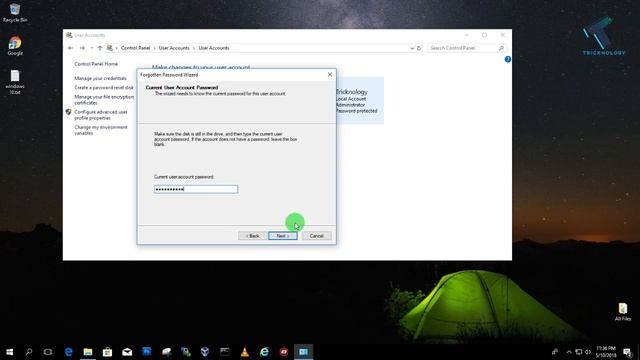The image size is (640, 360).
Task: Go forward in User Accounts window
Action: click(82, 48)
